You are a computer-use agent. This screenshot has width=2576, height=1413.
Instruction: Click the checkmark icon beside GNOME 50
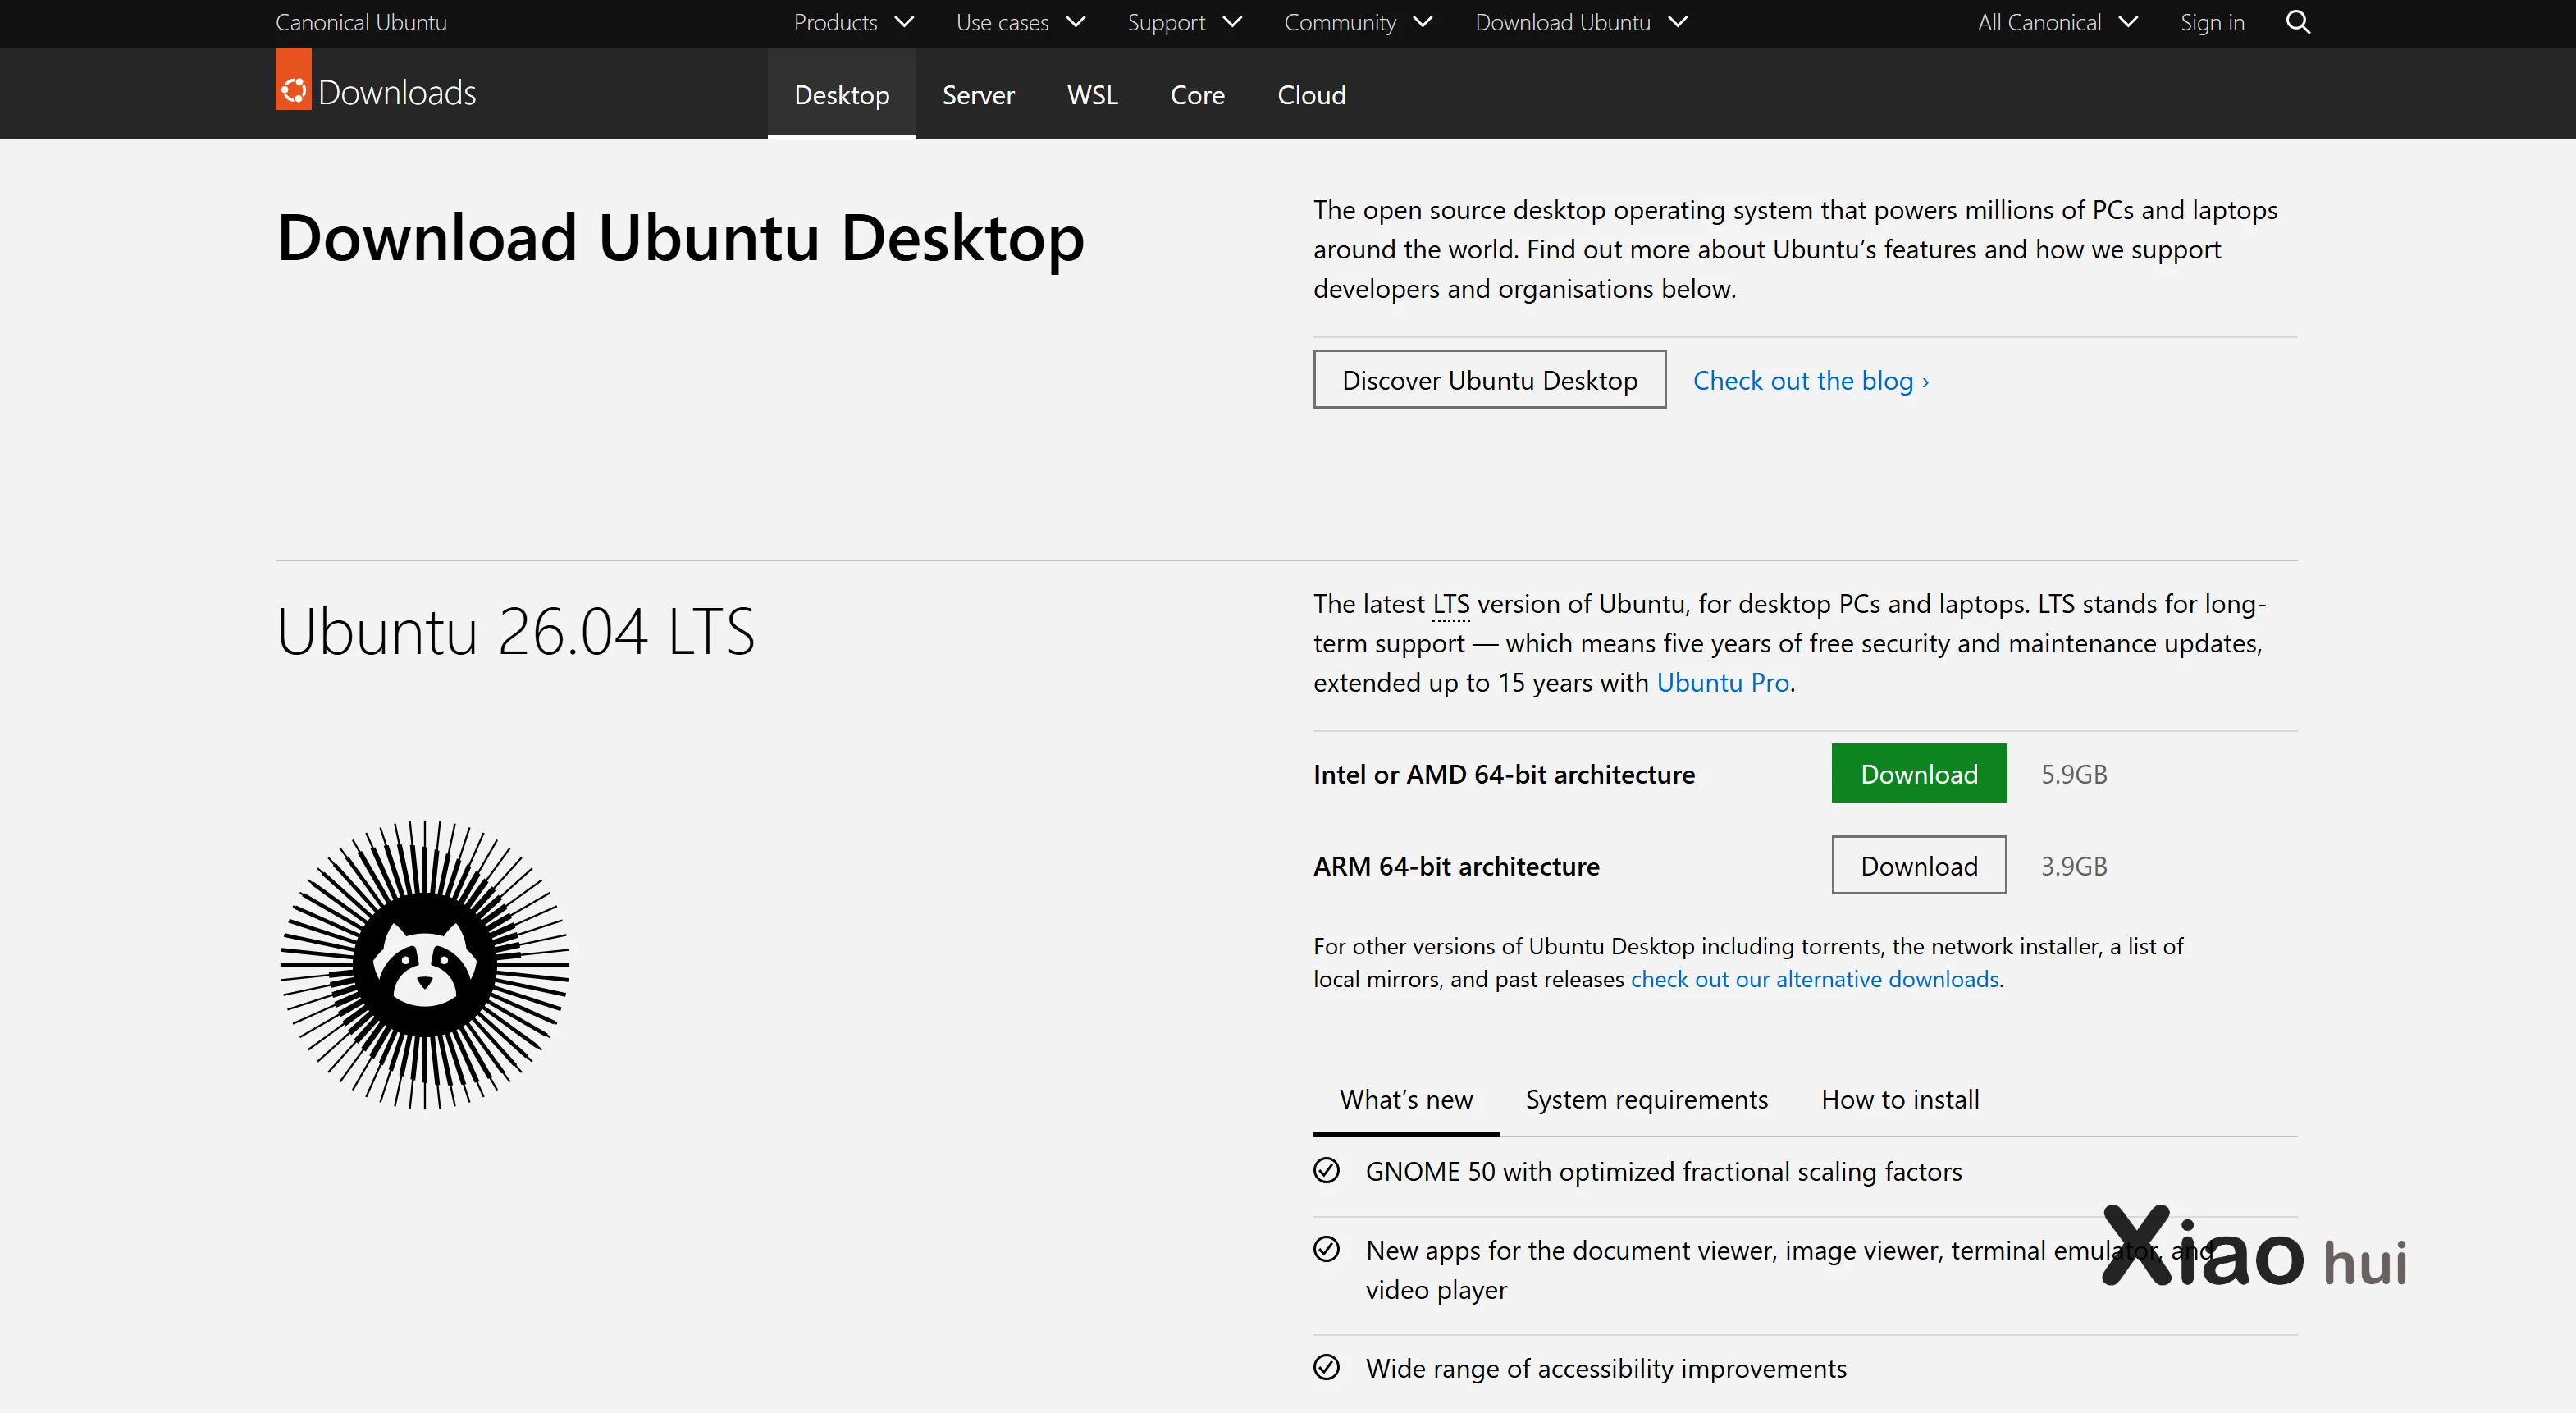pyautogui.click(x=1326, y=1170)
